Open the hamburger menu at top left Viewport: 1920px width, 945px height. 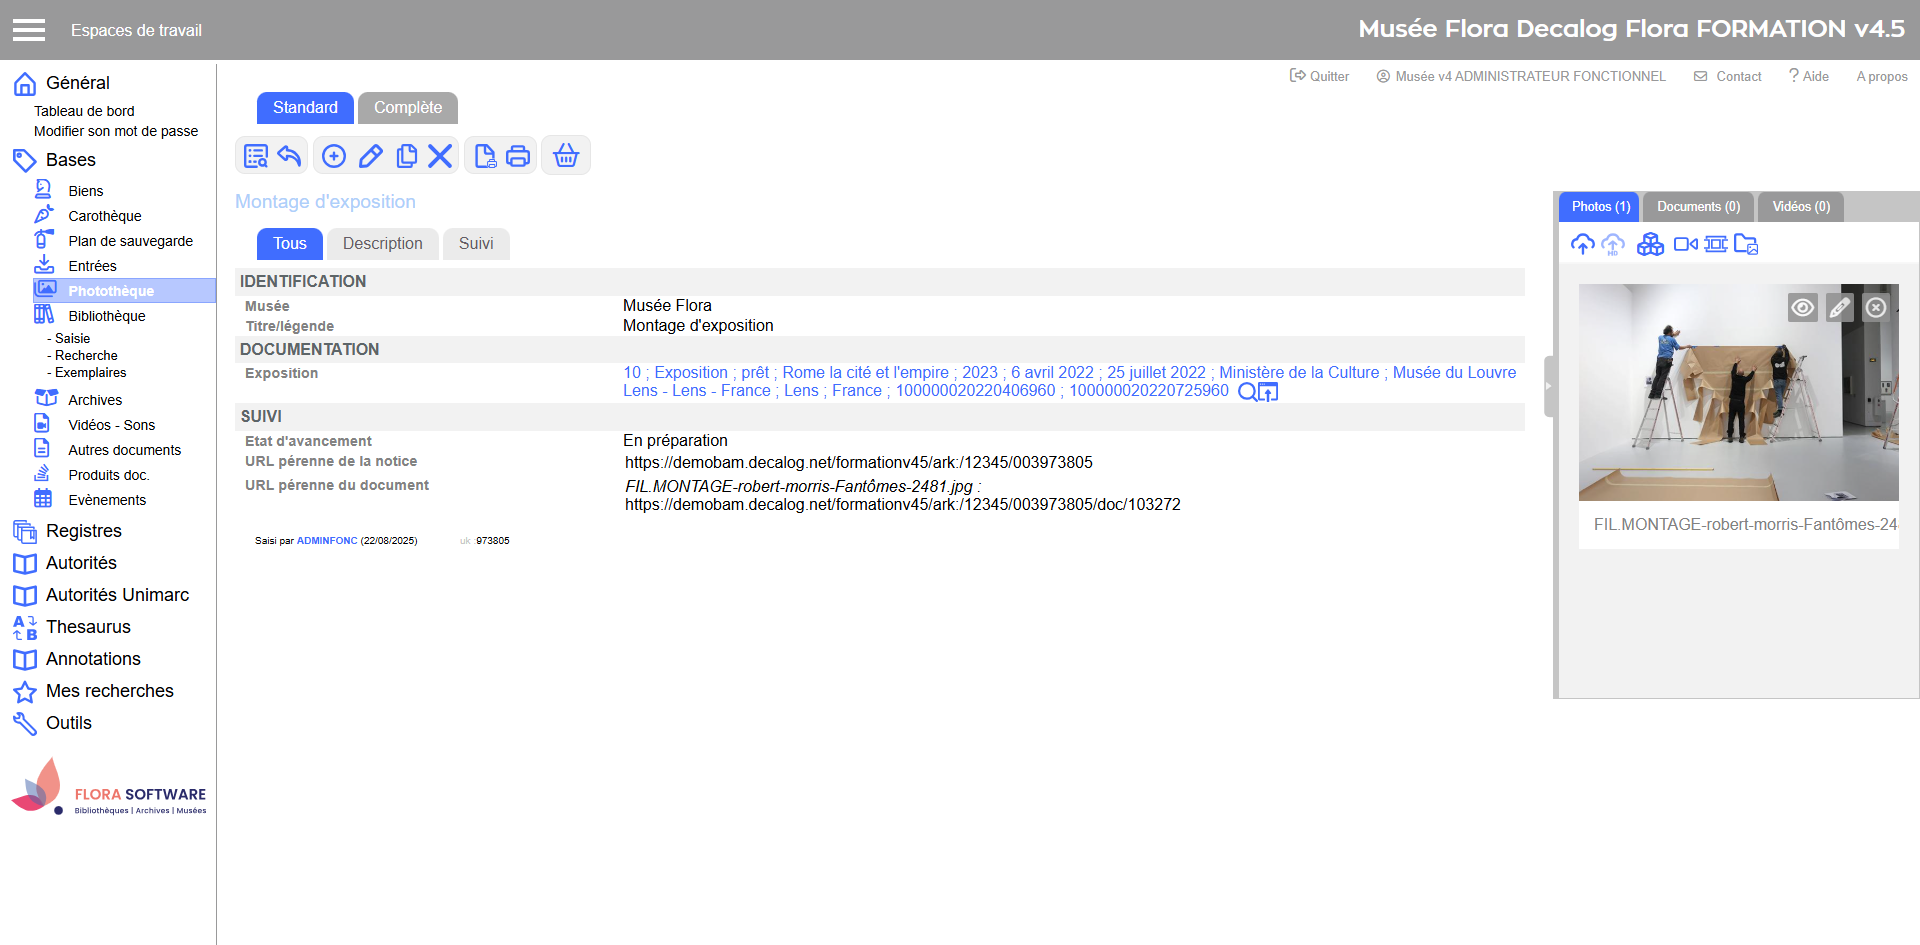29,30
